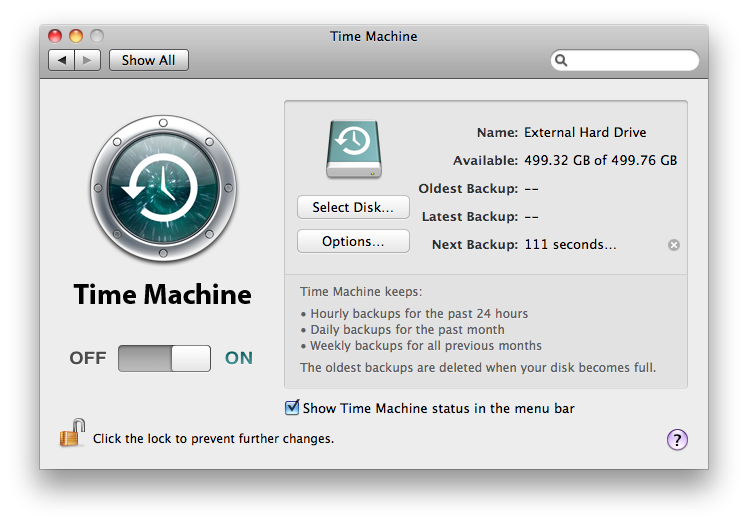Click the magnifying glass in search box

[x=562, y=61]
